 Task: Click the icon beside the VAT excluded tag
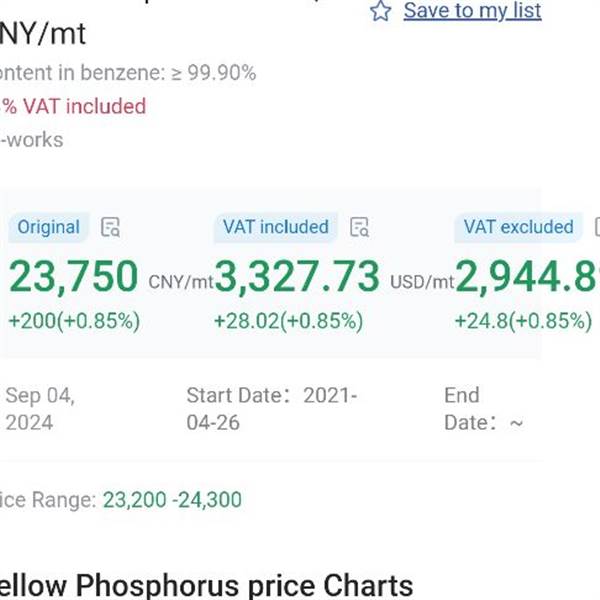(x=596, y=227)
